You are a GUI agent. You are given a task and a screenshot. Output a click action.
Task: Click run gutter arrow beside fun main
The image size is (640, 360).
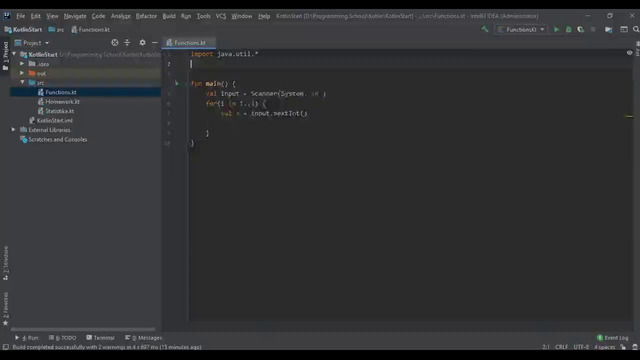(x=177, y=83)
